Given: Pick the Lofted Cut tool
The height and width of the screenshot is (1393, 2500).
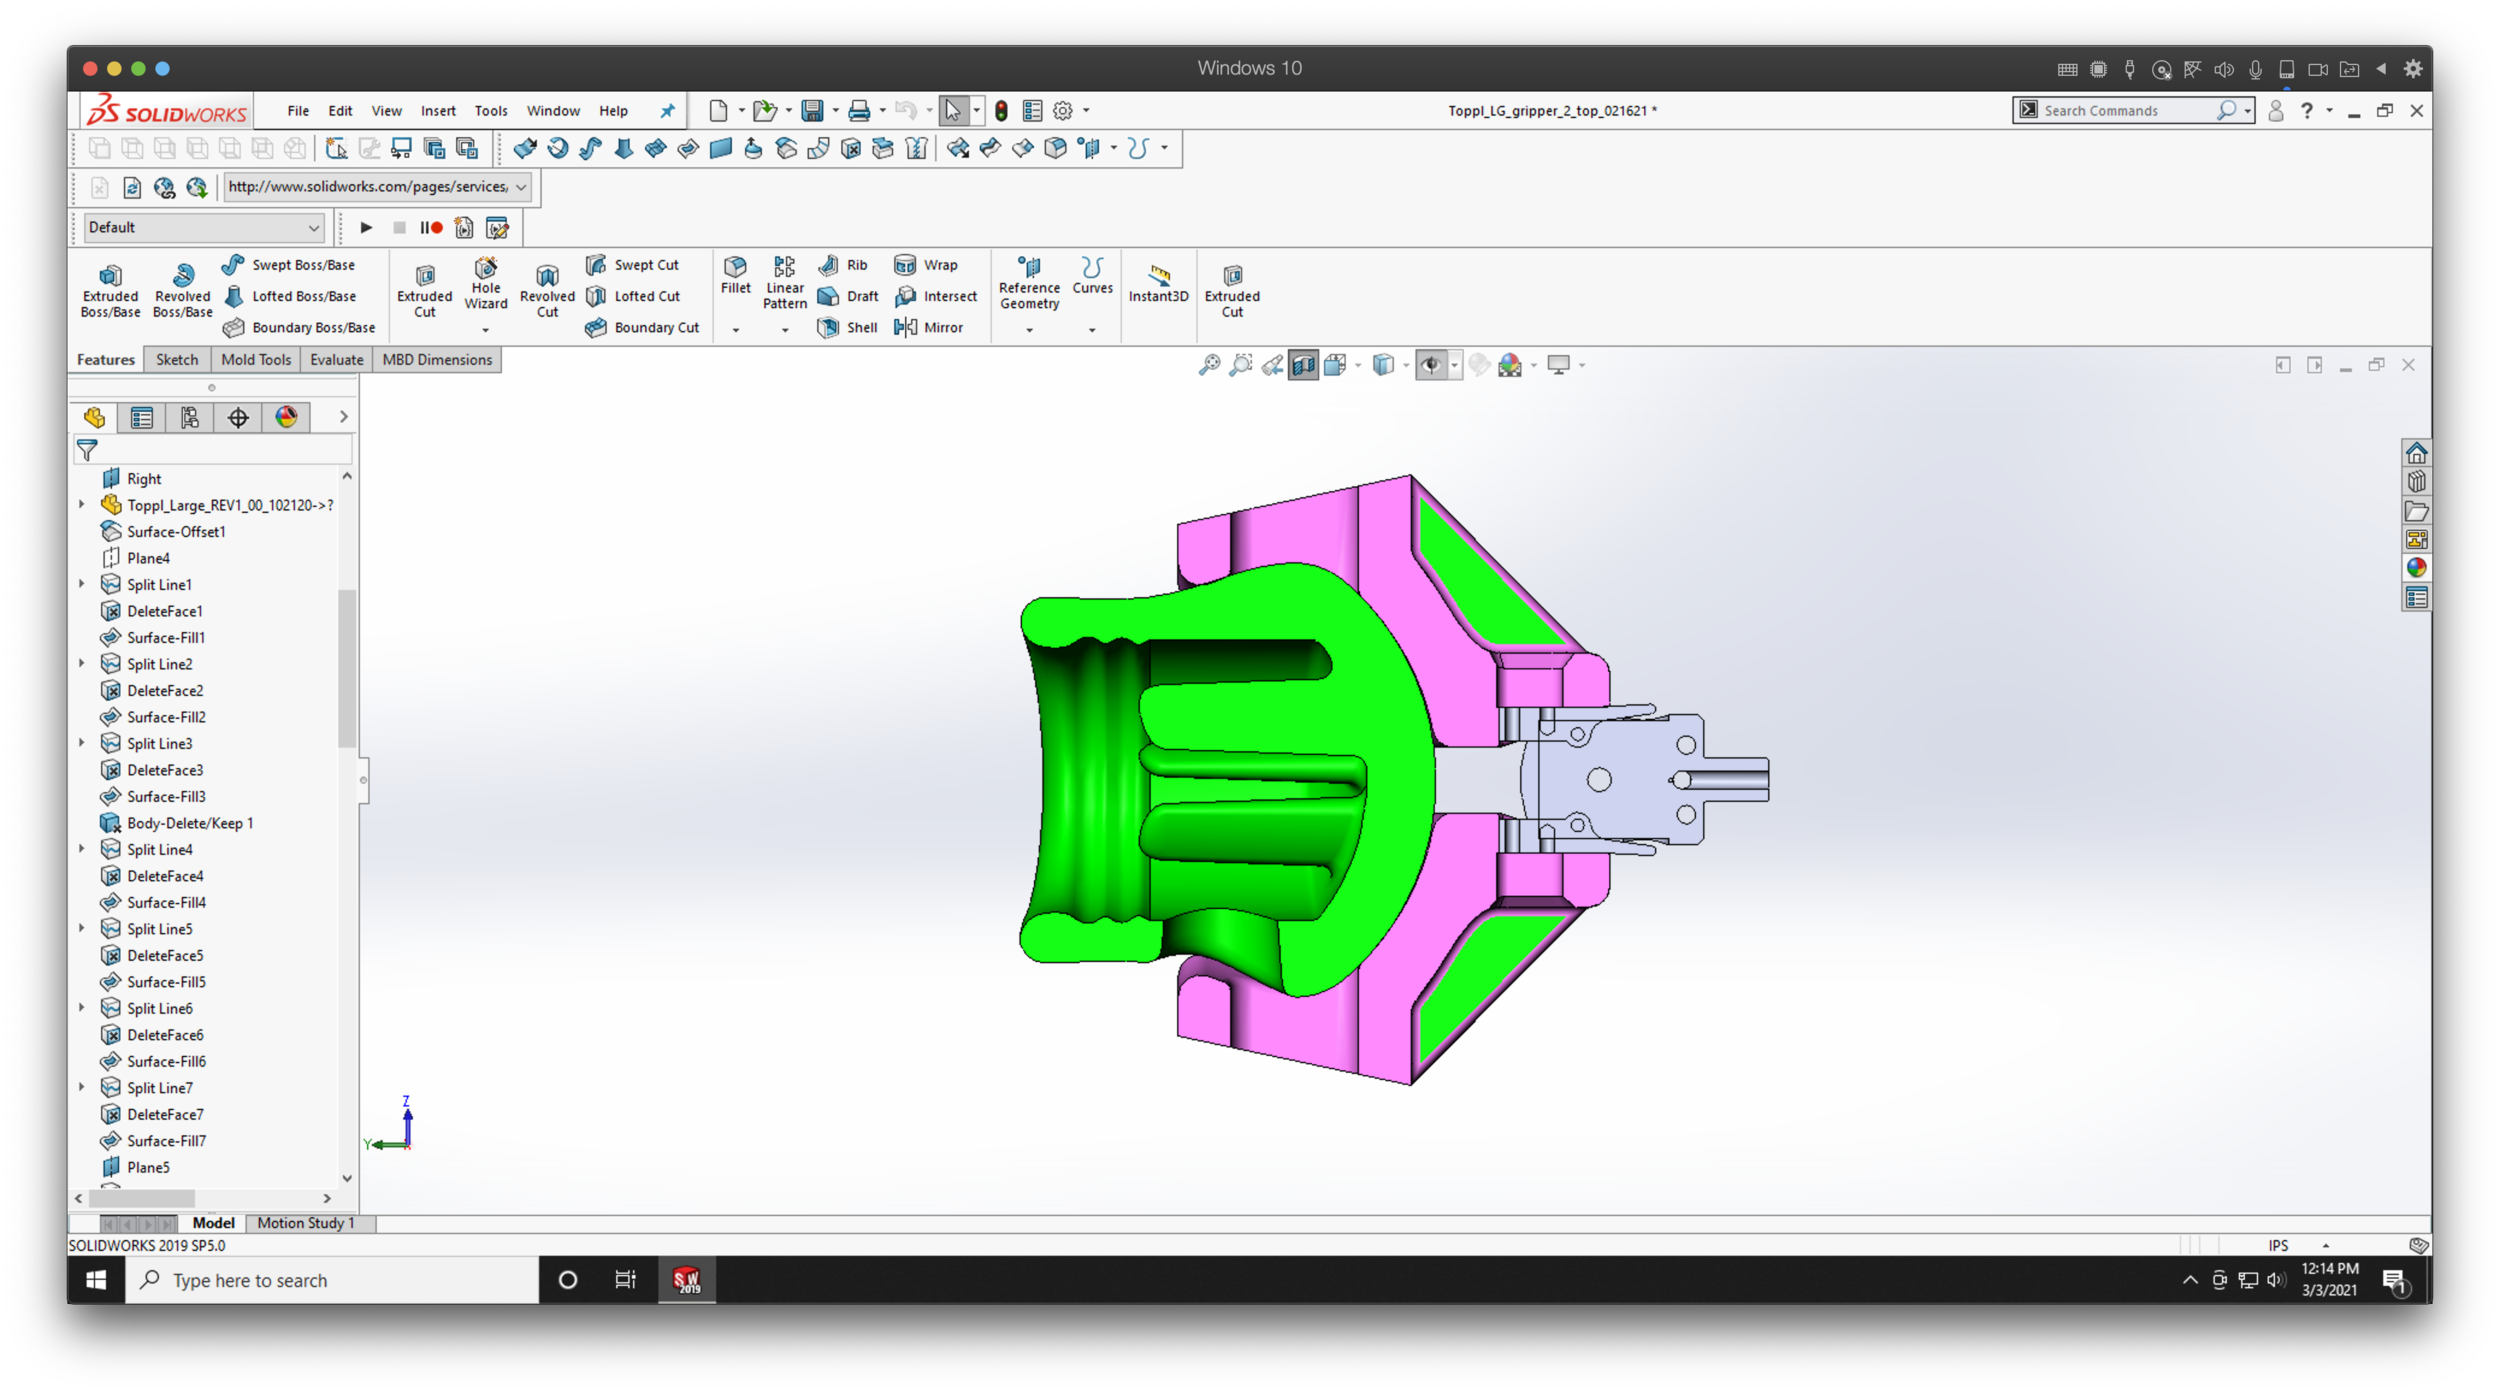Looking at the screenshot, I should [633, 296].
